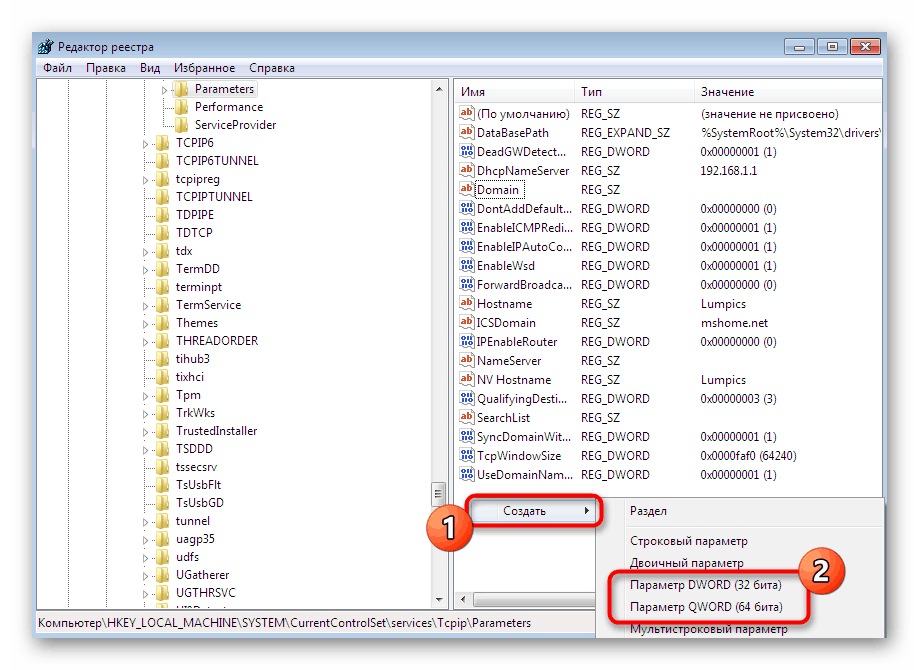Viewport: 919px width, 670px height.
Task: Click the EnableWsd DWORD icon
Action: [467, 265]
